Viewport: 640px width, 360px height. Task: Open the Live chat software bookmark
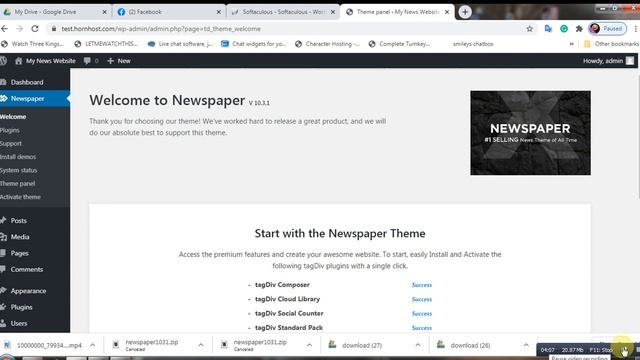180,44
